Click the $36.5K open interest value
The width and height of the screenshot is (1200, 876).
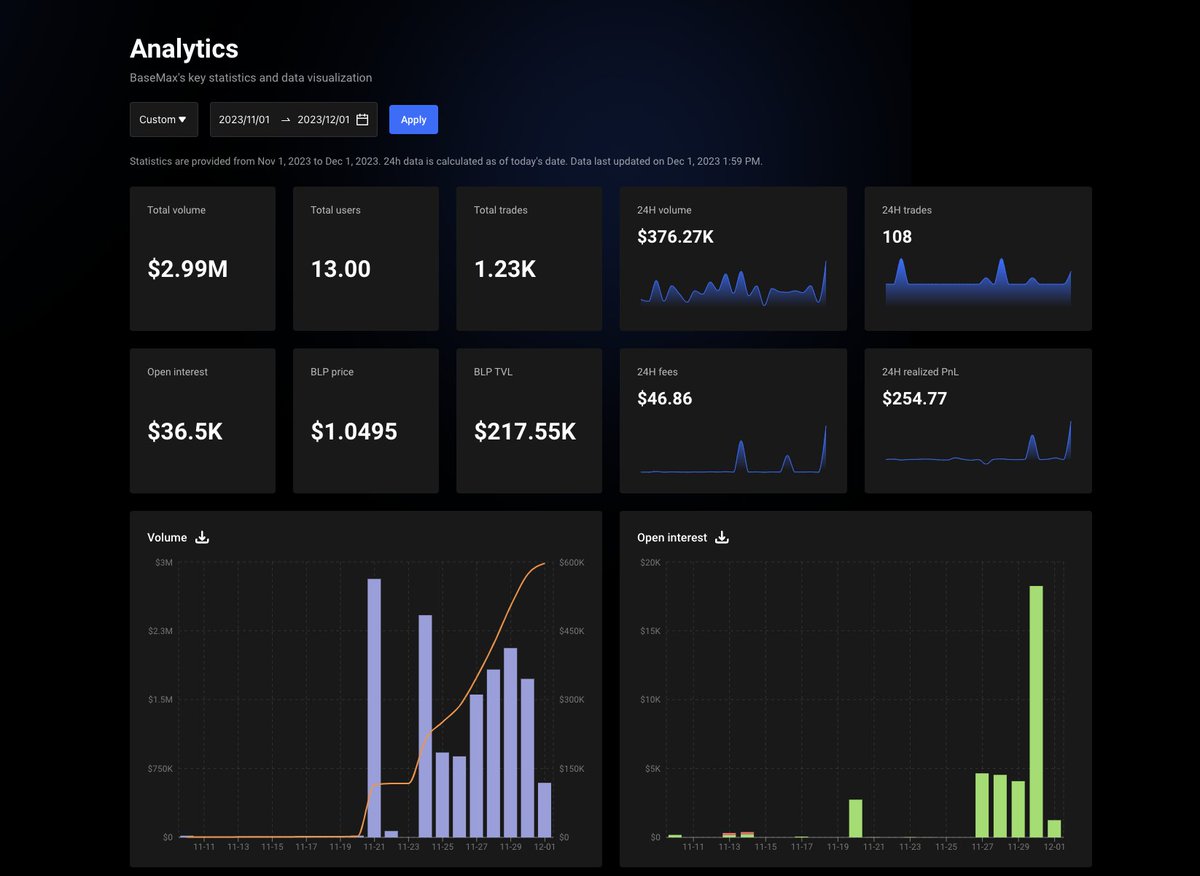tap(185, 431)
